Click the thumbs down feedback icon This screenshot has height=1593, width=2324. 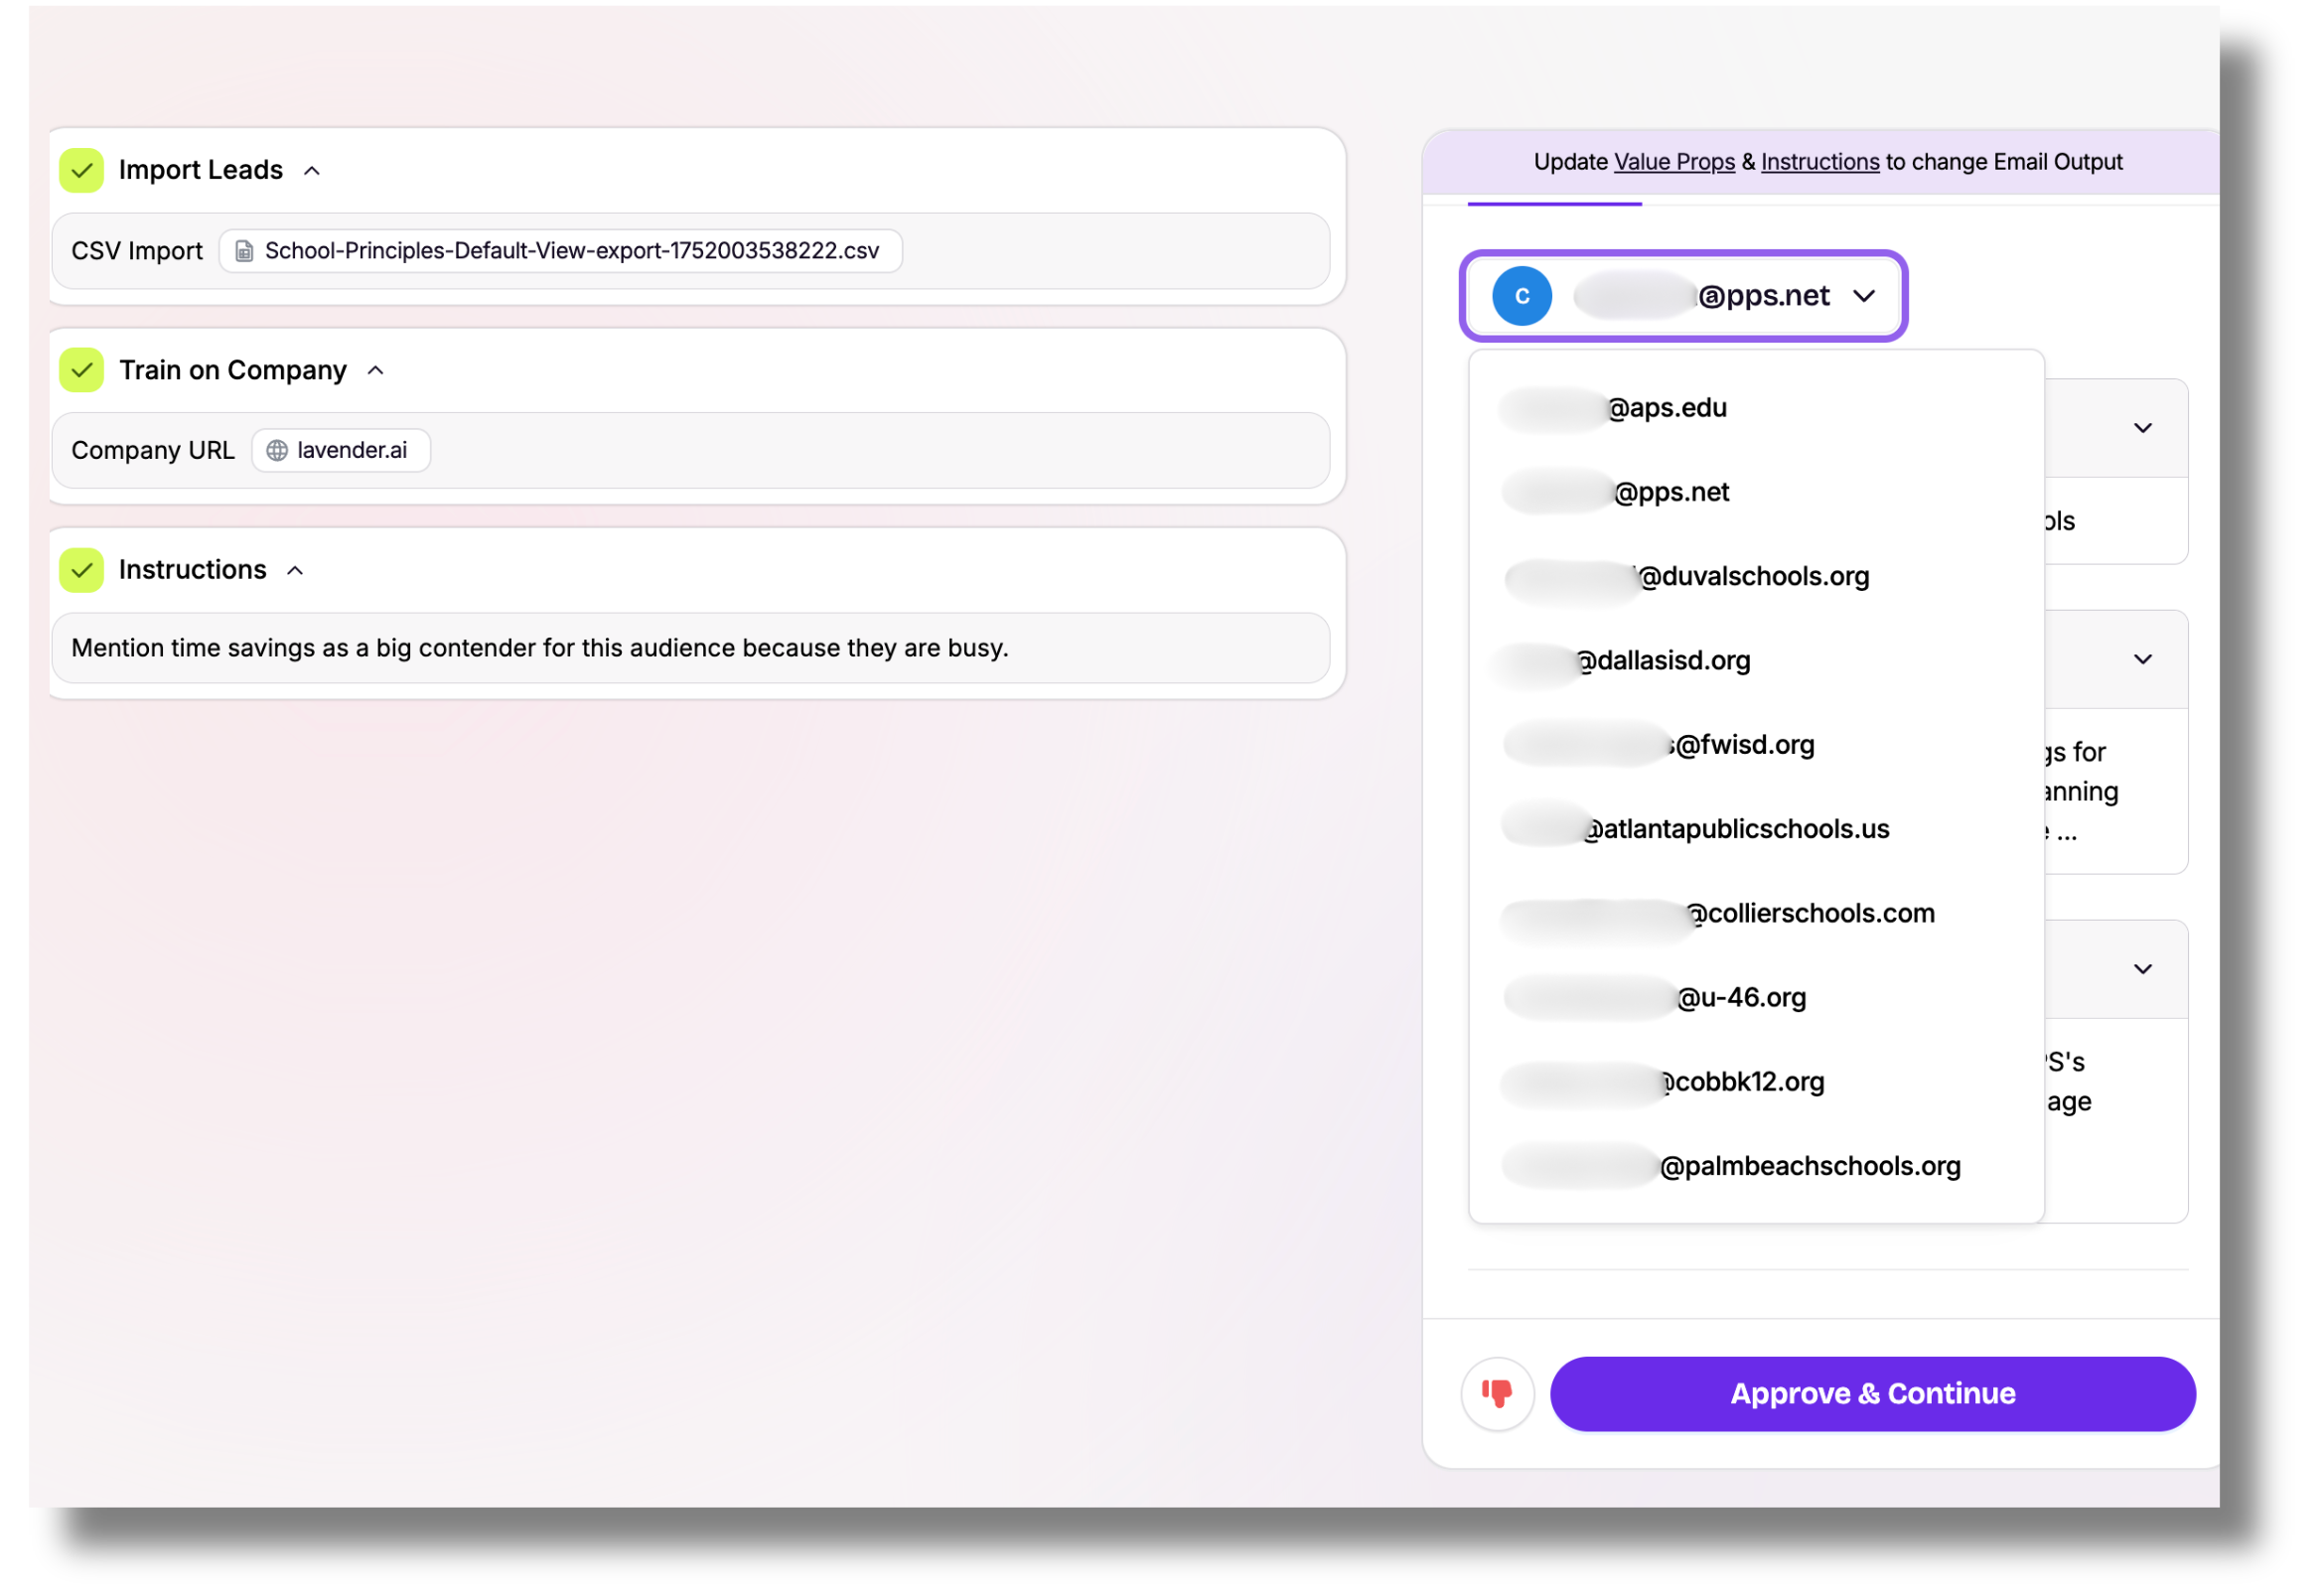click(1497, 1393)
